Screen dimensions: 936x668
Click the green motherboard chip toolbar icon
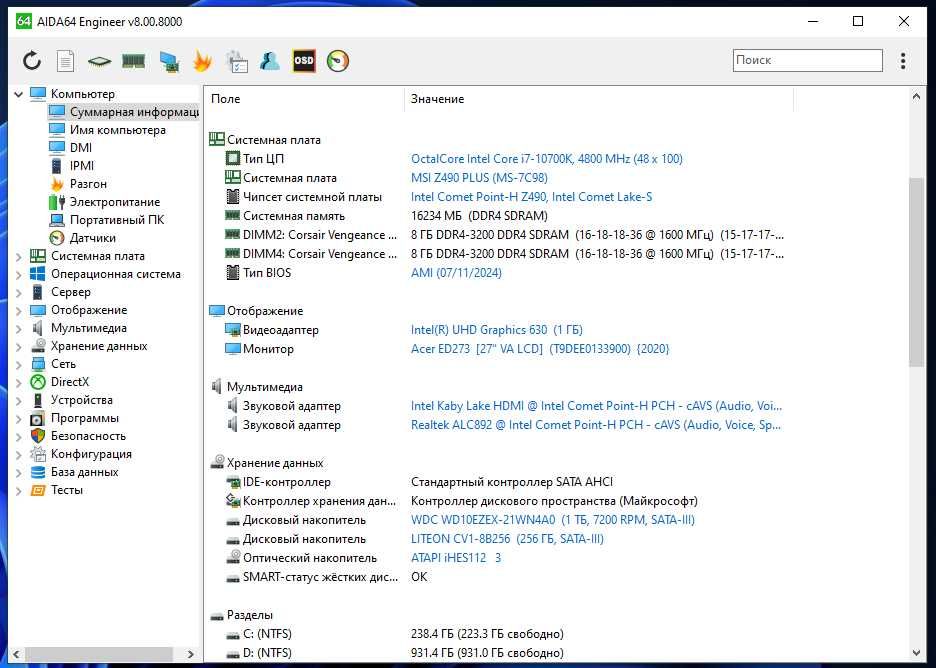pyautogui.click(x=99, y=61)
